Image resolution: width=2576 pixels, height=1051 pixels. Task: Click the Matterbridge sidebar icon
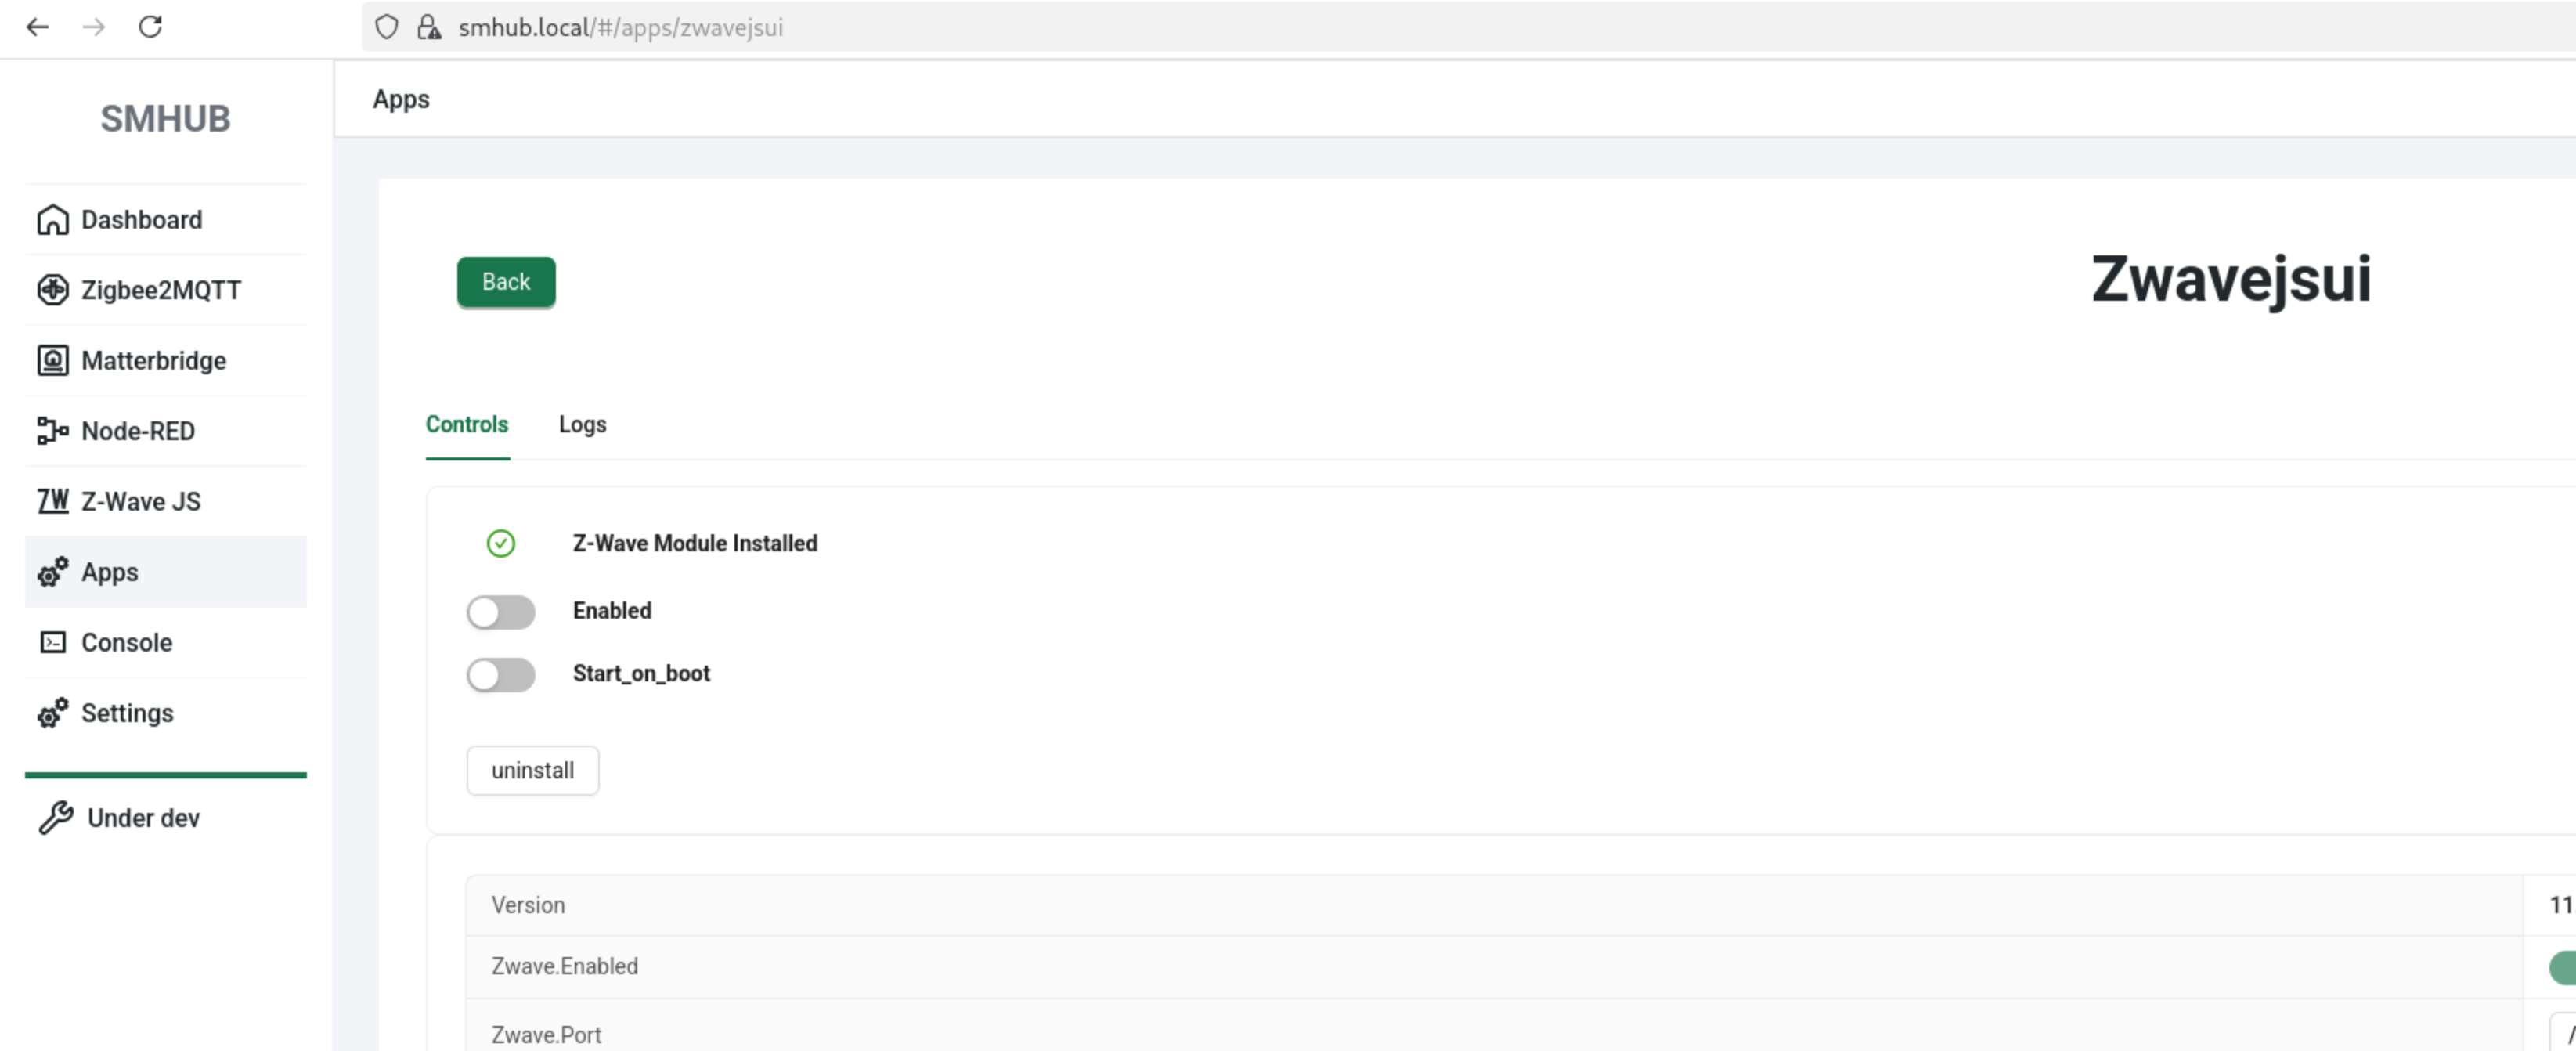pyautogui.click(x=52, y=361)
